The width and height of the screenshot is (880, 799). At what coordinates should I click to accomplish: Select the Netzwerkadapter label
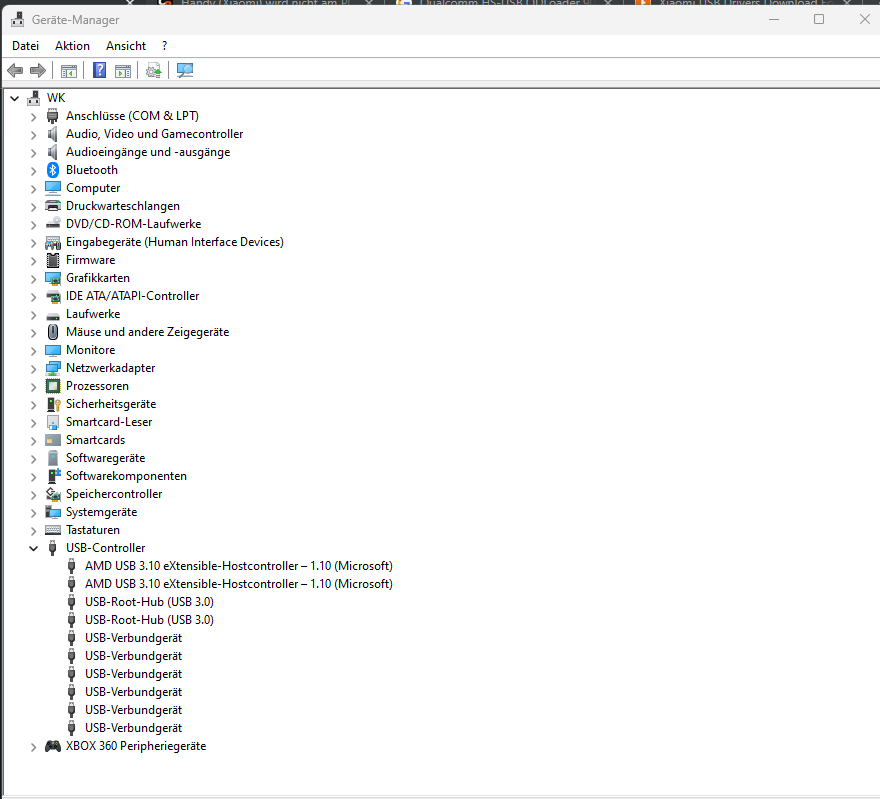[x=111, y=368]
